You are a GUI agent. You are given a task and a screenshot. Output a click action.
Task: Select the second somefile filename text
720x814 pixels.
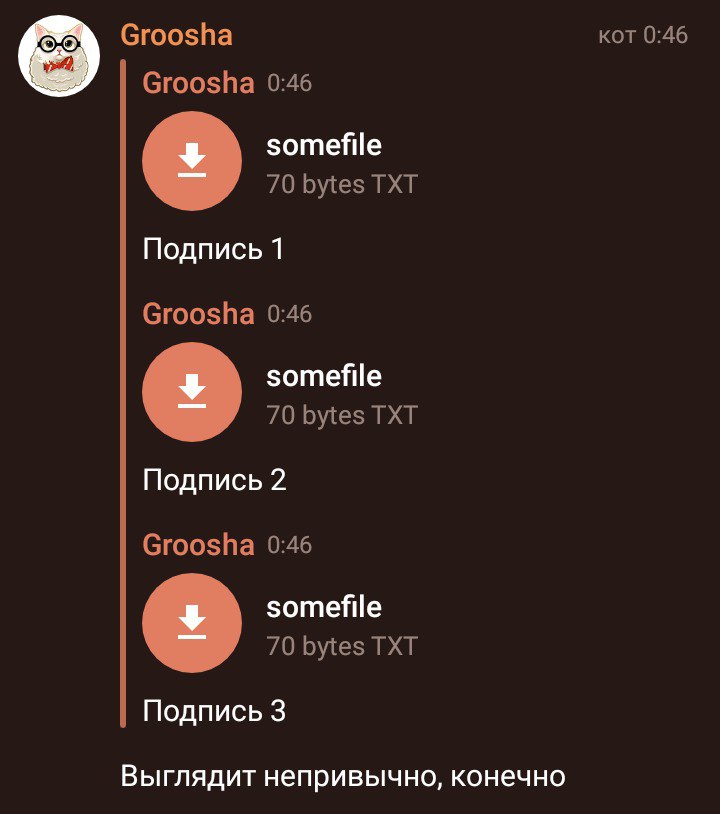click(324, 376)
